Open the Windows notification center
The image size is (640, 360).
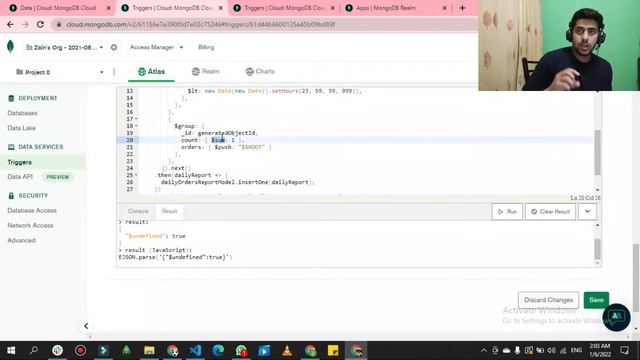(x=624, y=350)
